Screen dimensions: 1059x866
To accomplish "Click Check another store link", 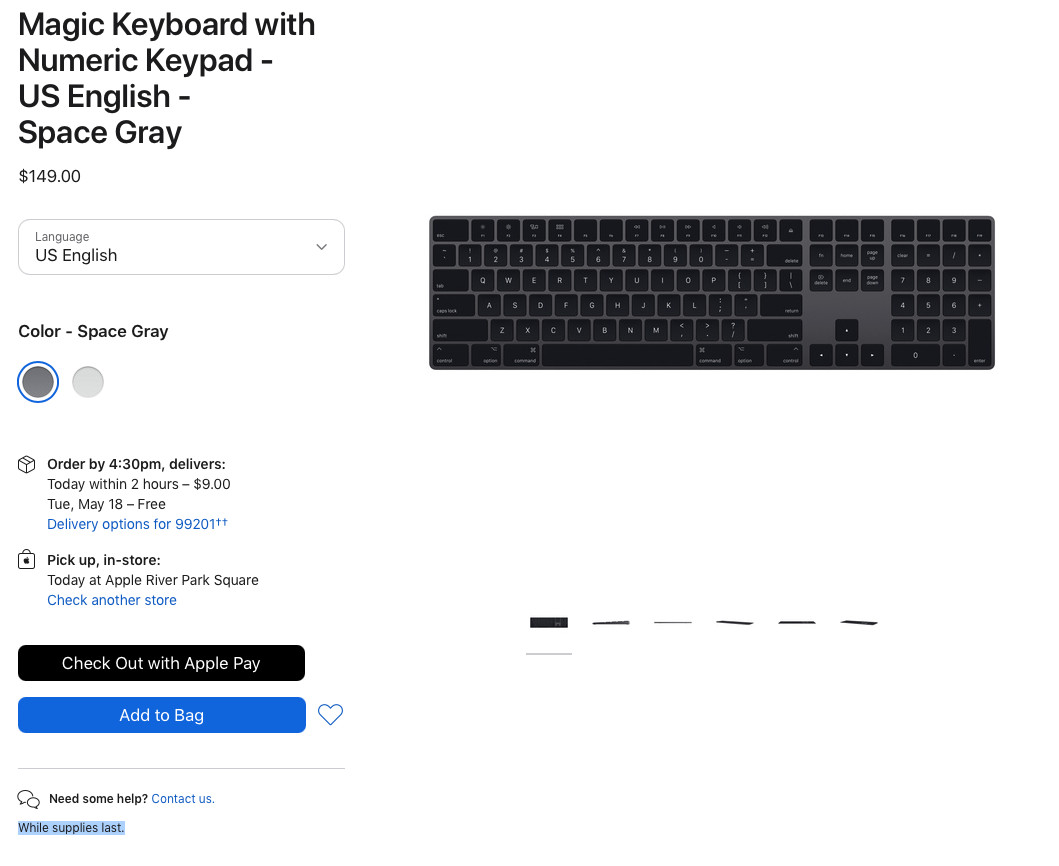I will (x=112, y=600).
